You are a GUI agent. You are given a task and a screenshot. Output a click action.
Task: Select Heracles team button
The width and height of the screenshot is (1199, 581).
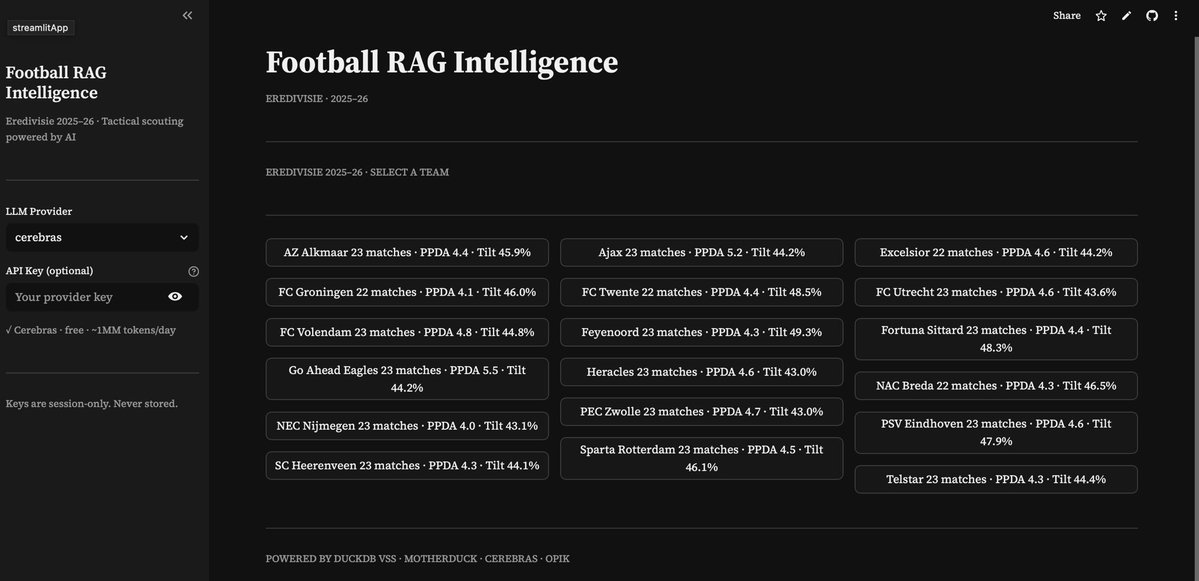pyautogui.click(x=701, y=372)
